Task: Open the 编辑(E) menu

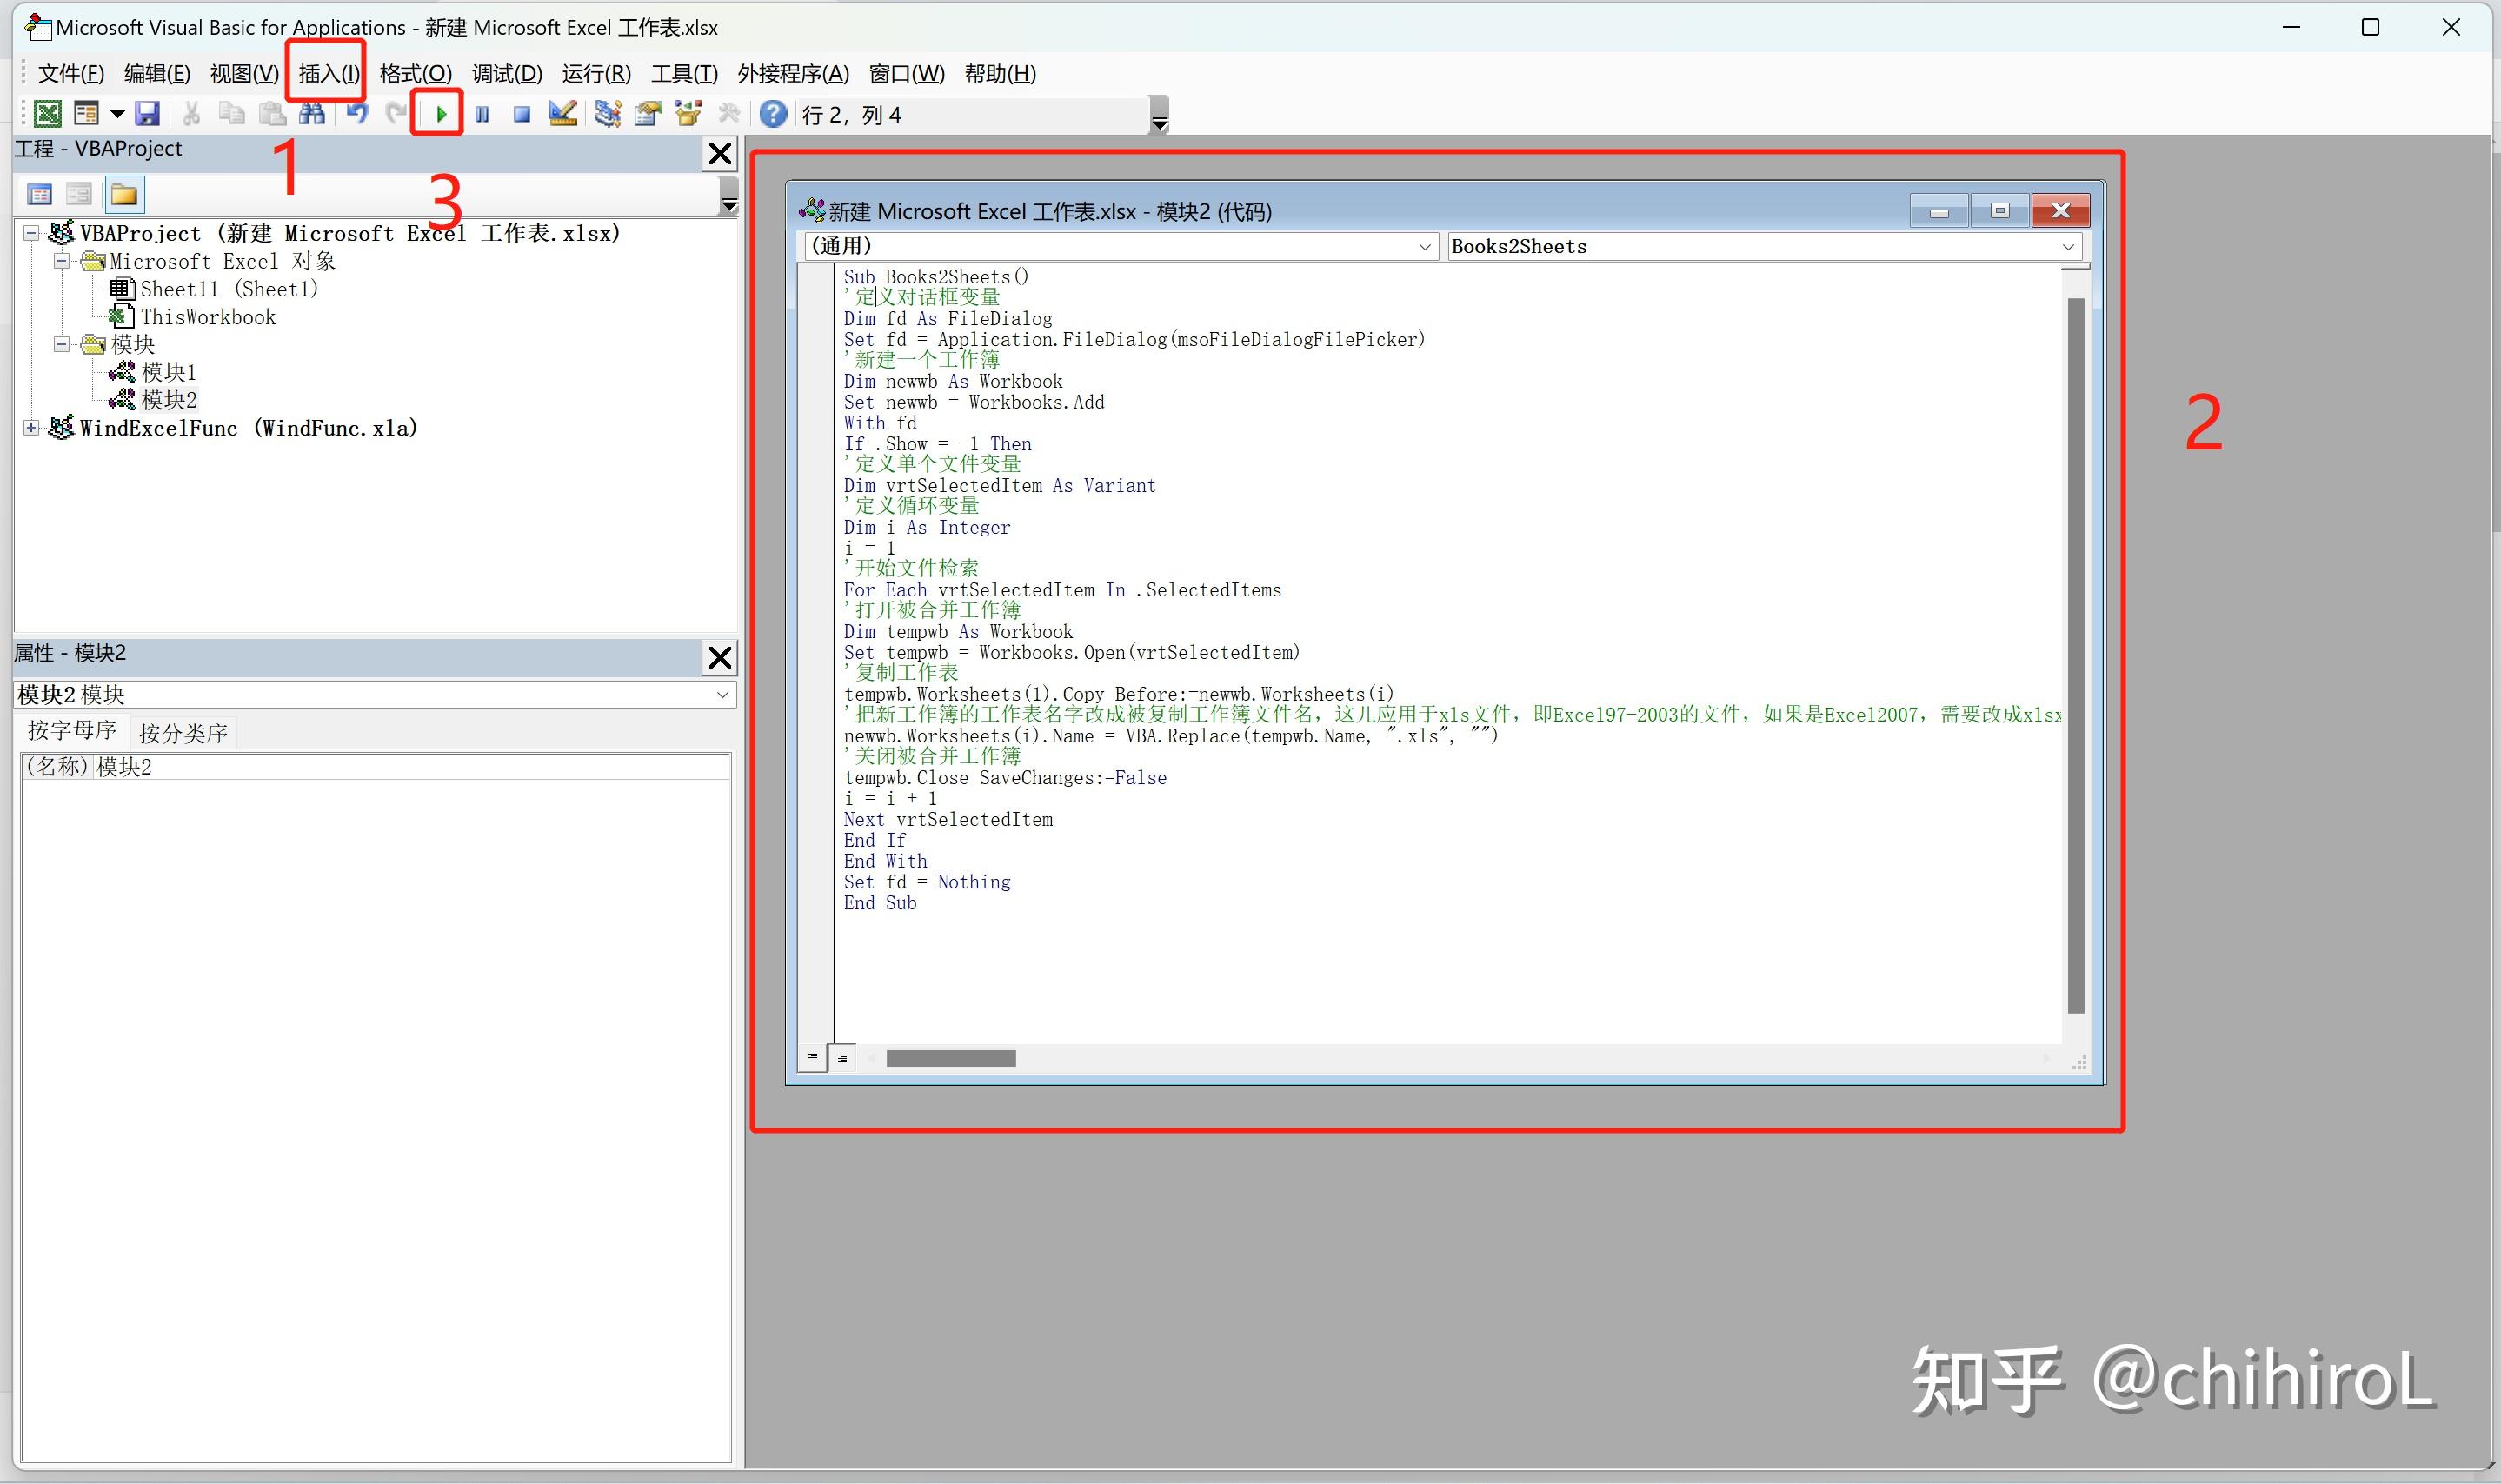Action: coord(157,74)
